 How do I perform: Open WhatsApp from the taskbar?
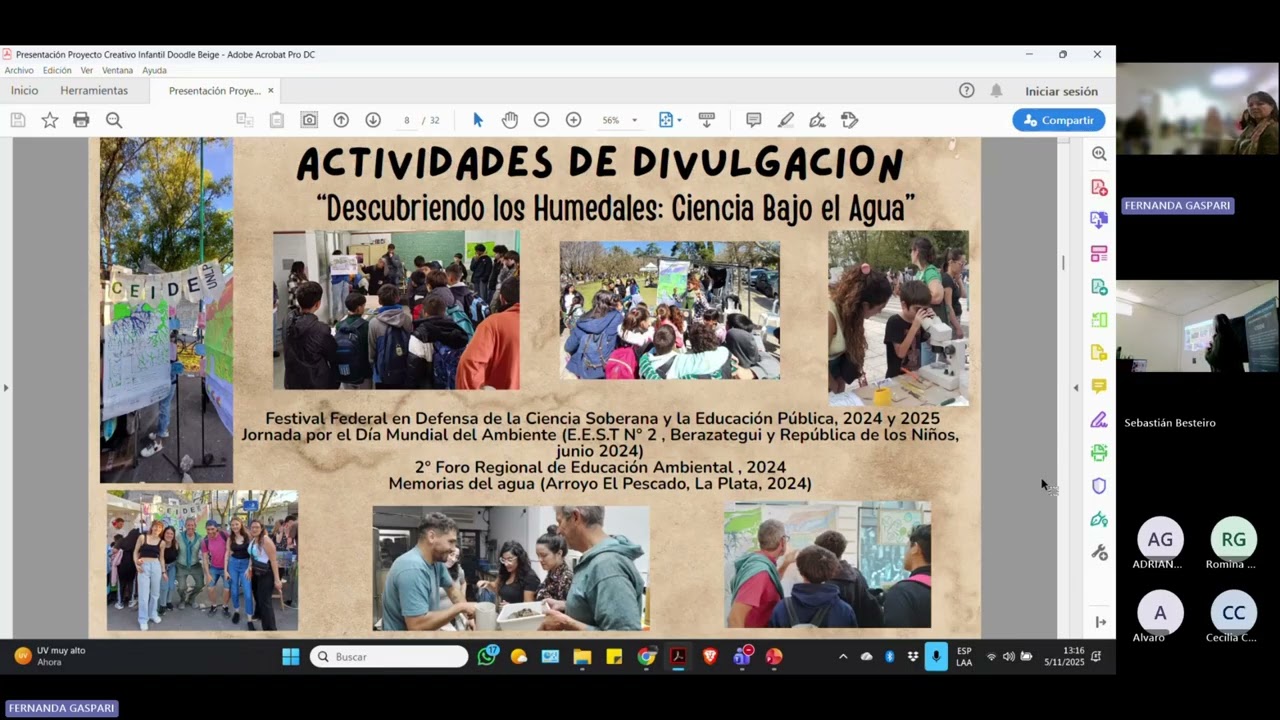click(487, 657)
